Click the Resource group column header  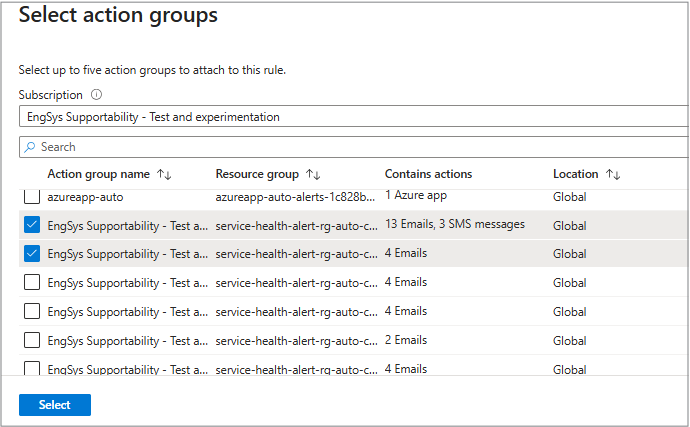[x=258, y=174]
